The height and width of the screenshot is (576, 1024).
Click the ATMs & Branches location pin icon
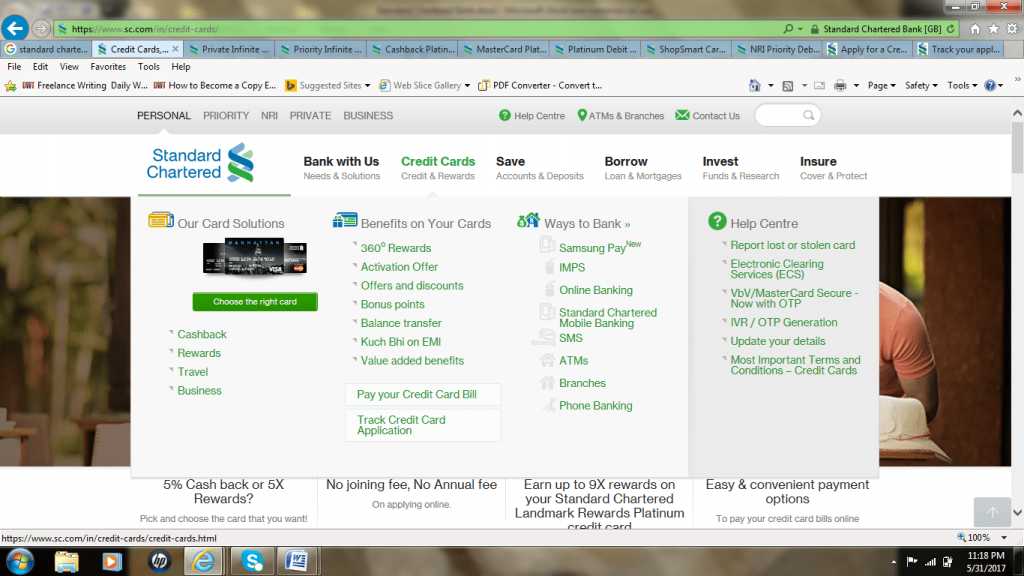coord(582,116)
